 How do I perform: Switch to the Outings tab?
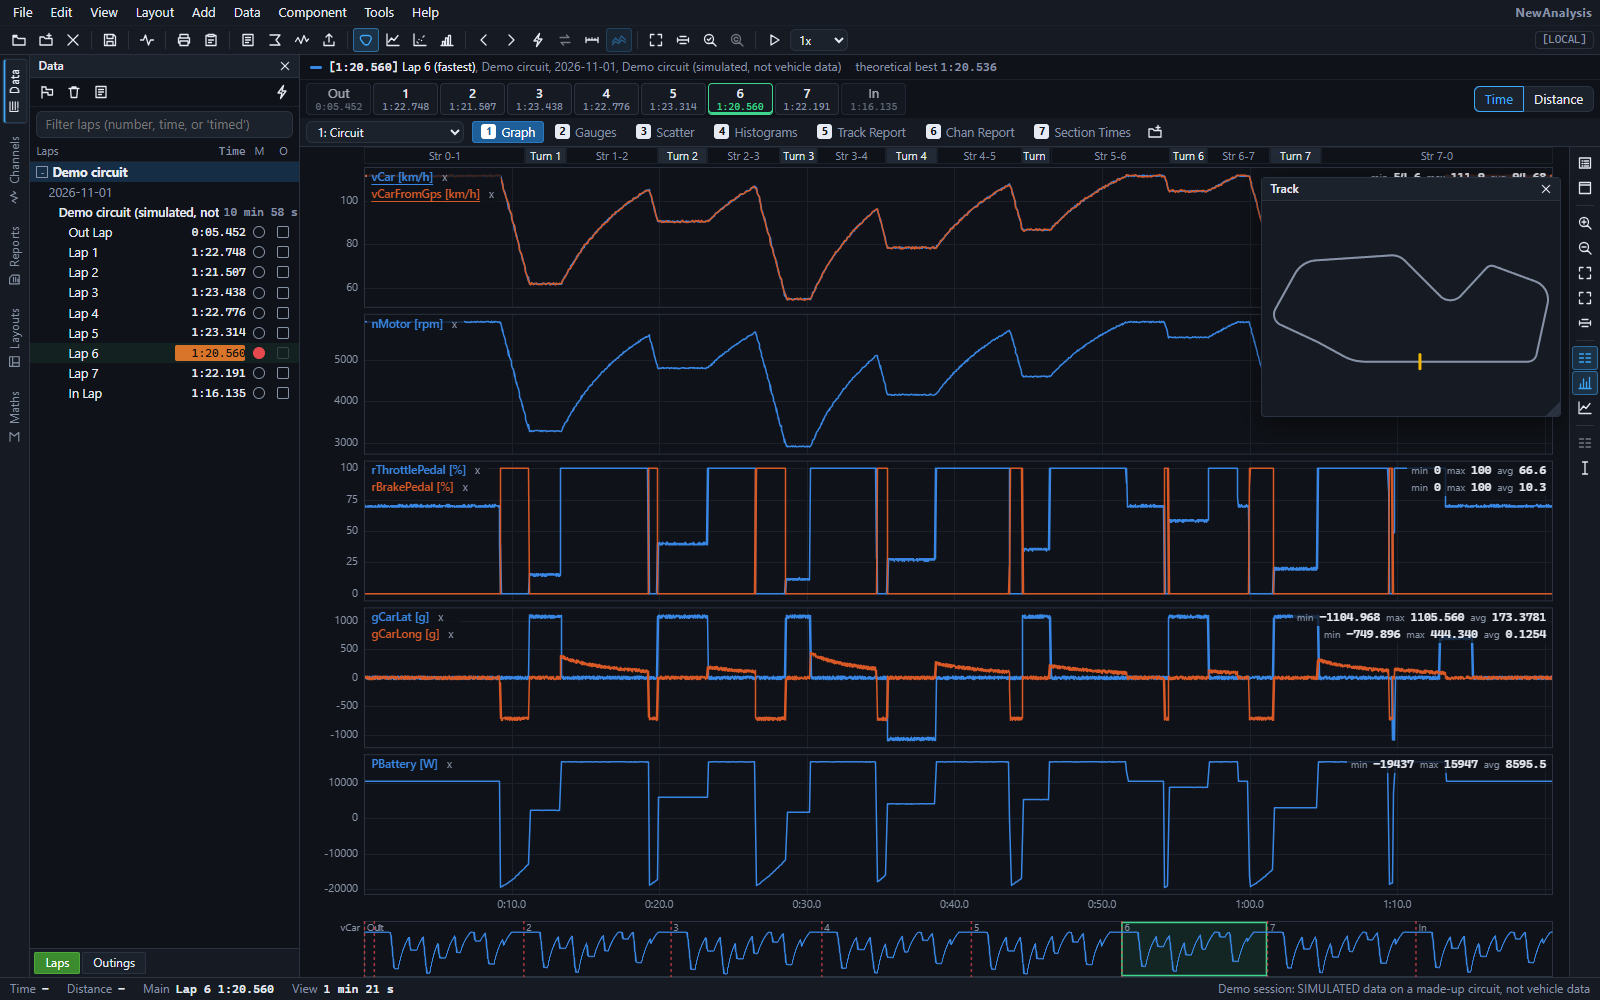114,963
